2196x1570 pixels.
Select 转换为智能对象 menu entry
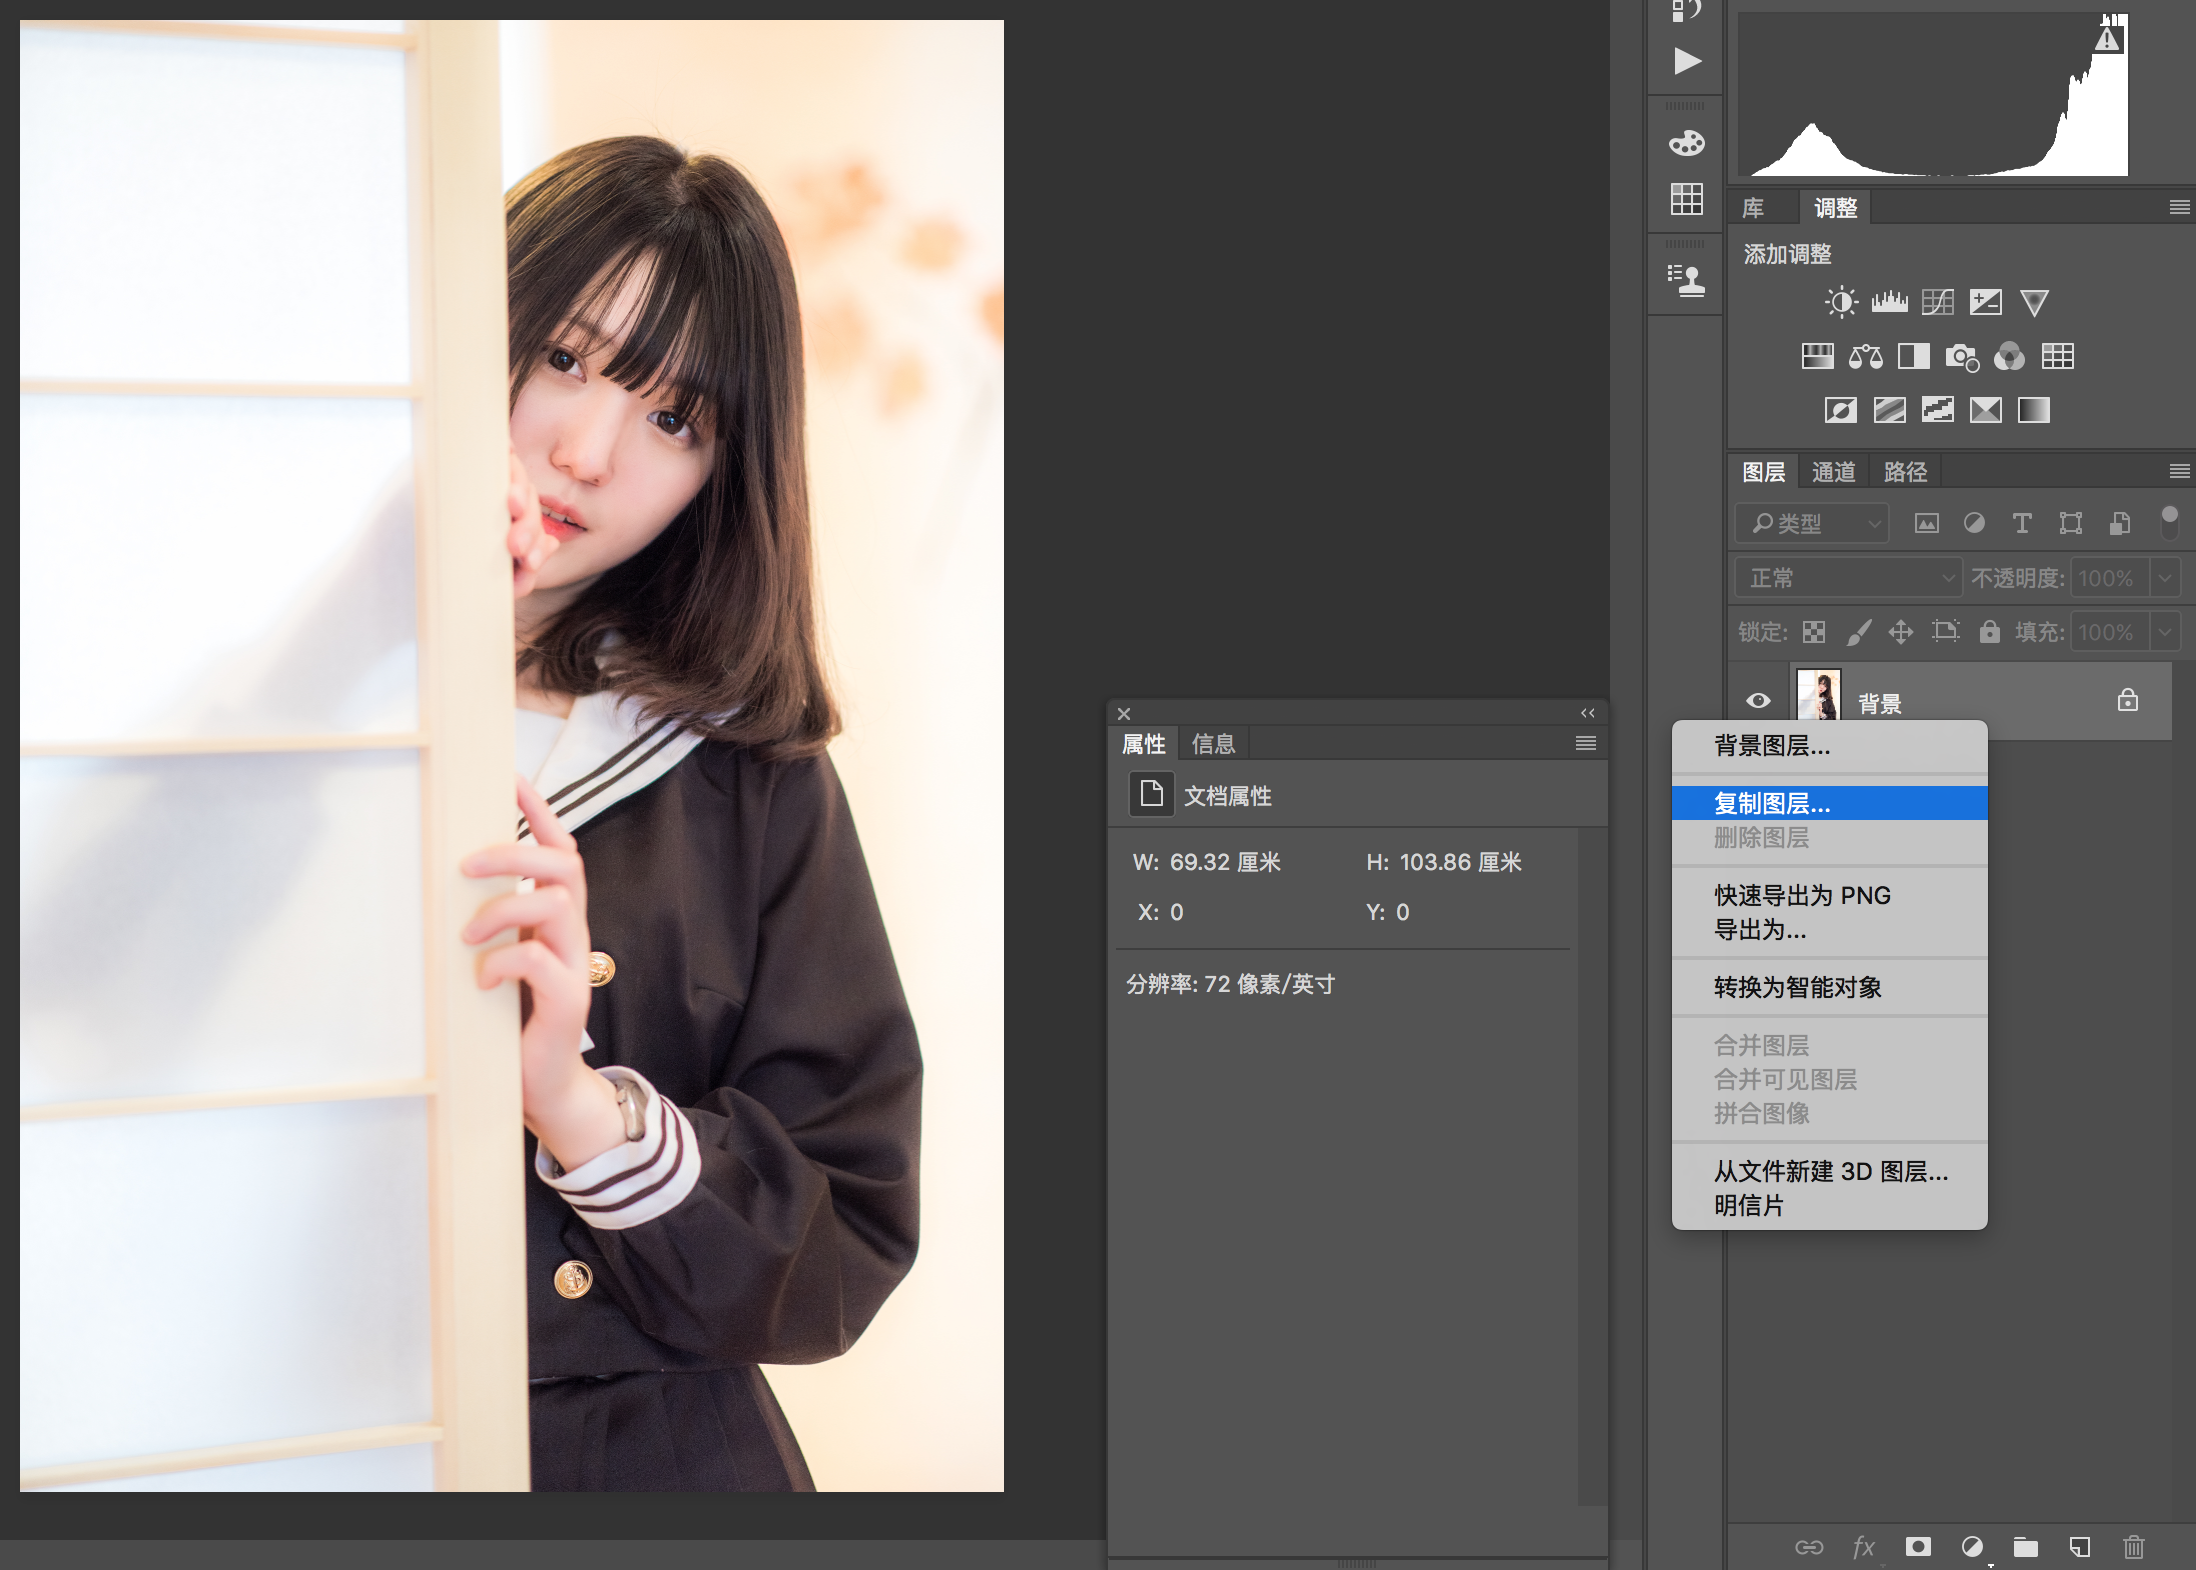click(x=1797, y=987)
